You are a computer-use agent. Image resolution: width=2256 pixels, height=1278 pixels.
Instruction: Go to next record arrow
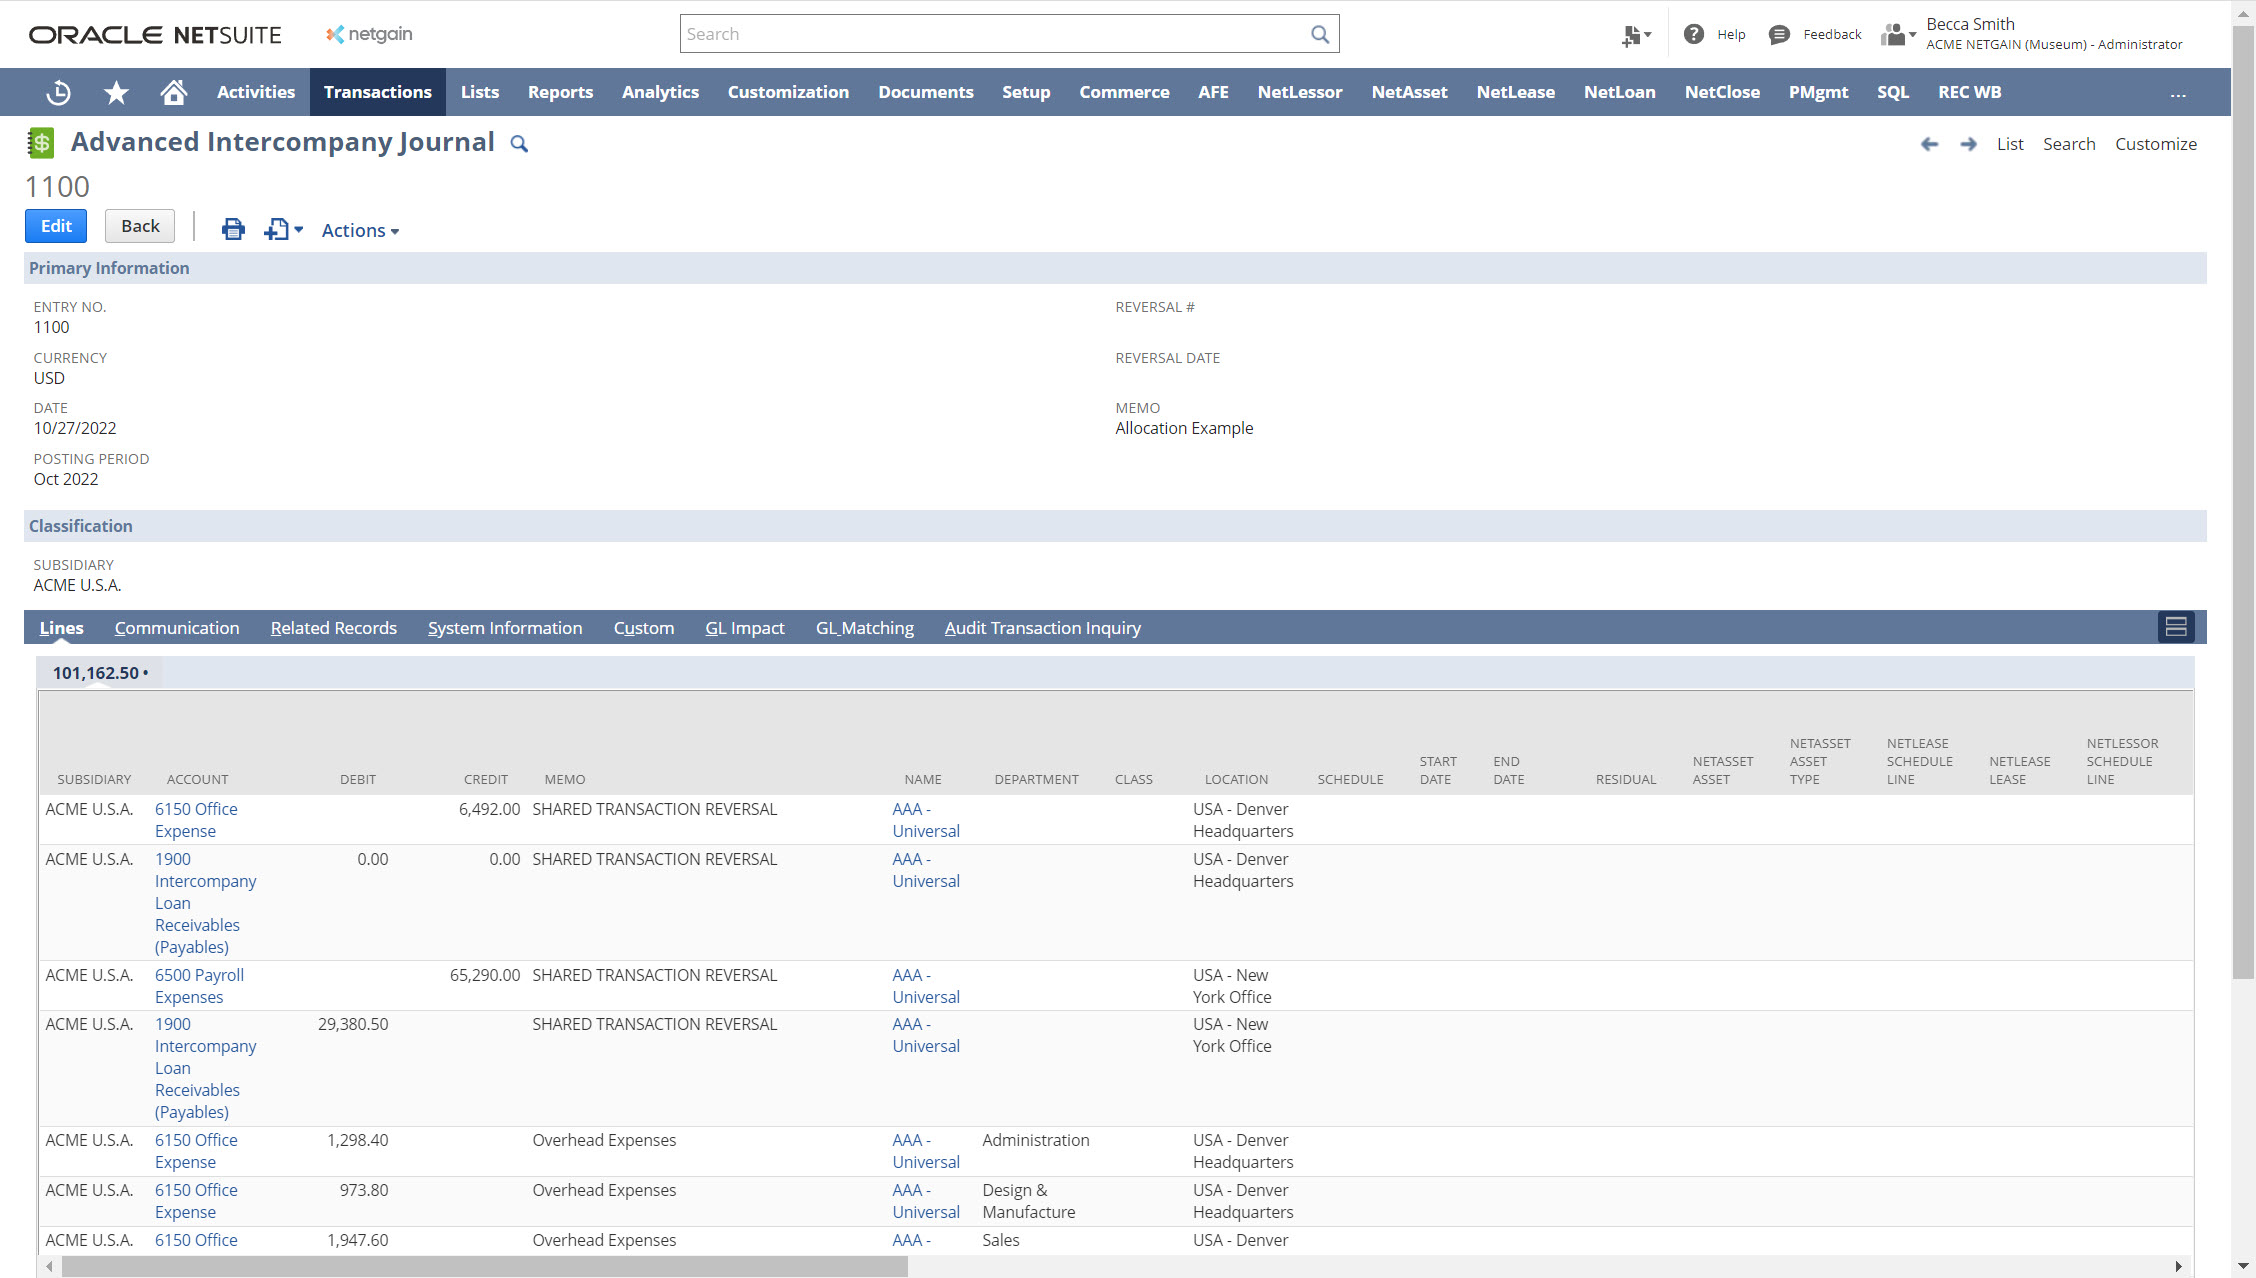coord(1968,144)
